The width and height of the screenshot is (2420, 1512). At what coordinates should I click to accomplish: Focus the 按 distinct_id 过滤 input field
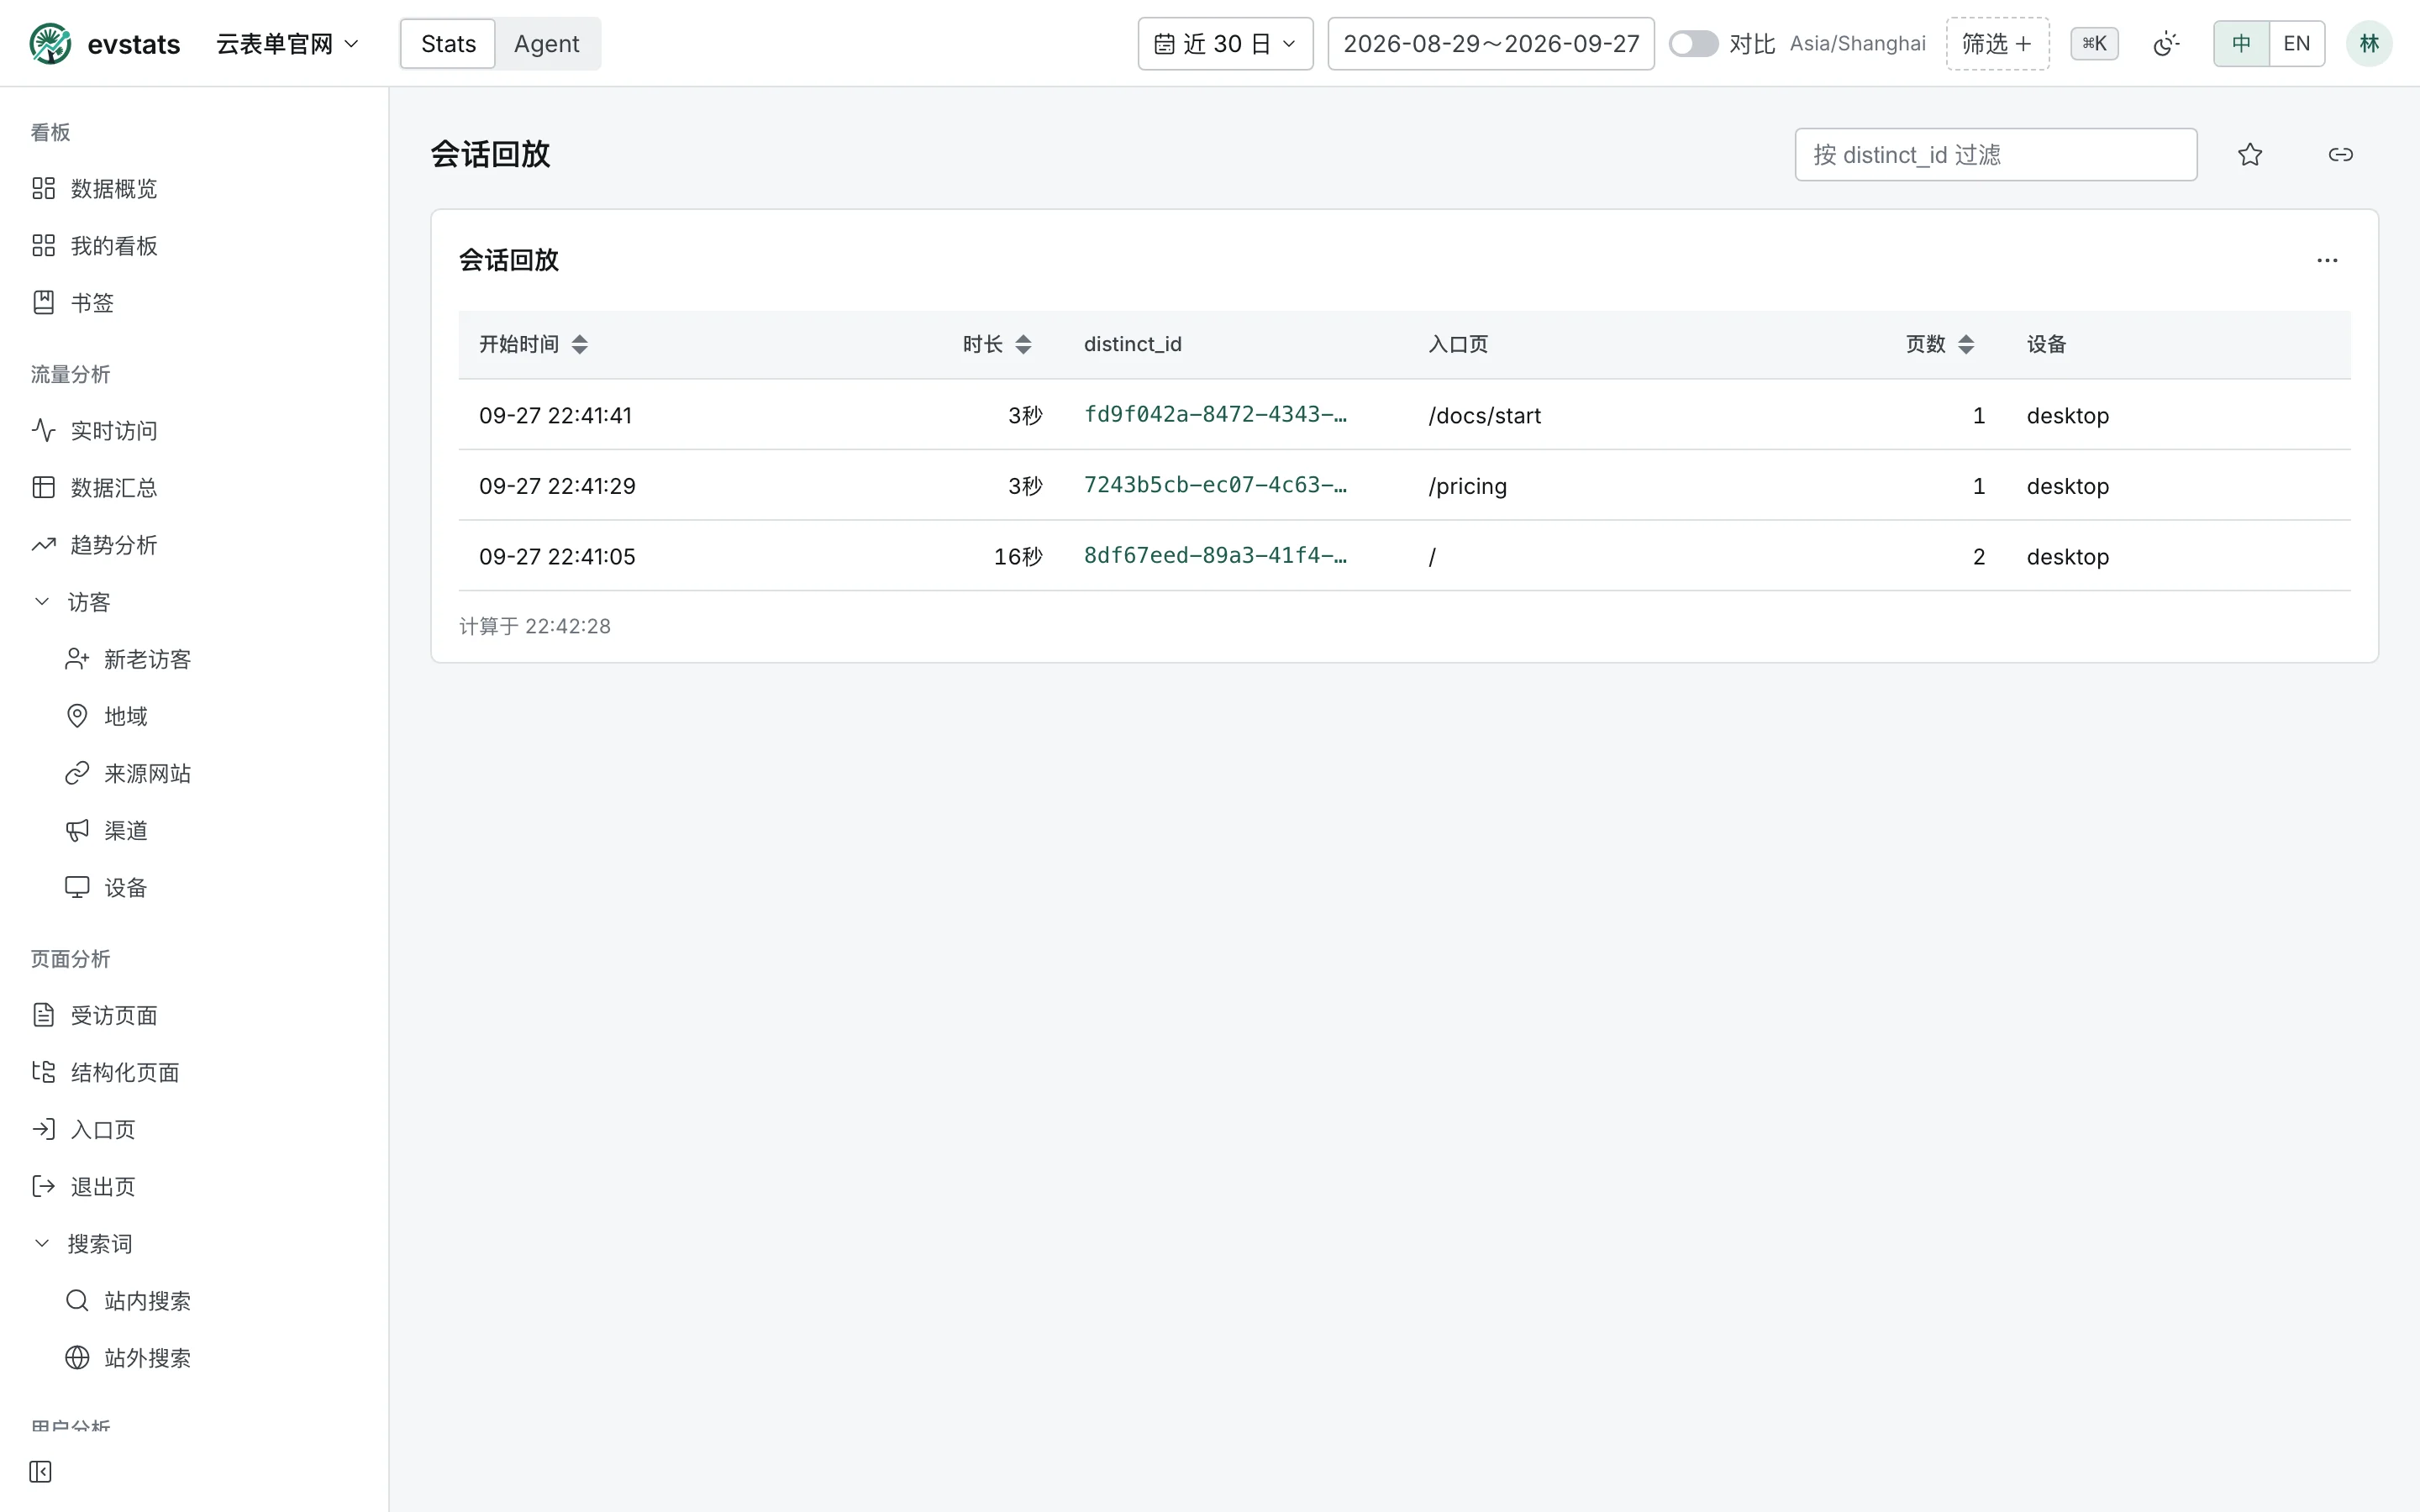pos(1995,154)
